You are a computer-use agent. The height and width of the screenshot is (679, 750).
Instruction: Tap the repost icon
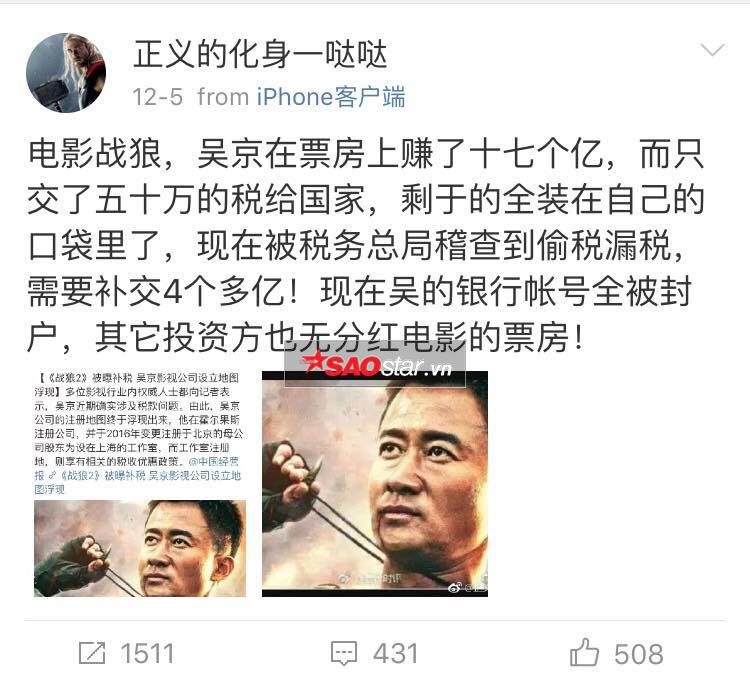(92, 653)
